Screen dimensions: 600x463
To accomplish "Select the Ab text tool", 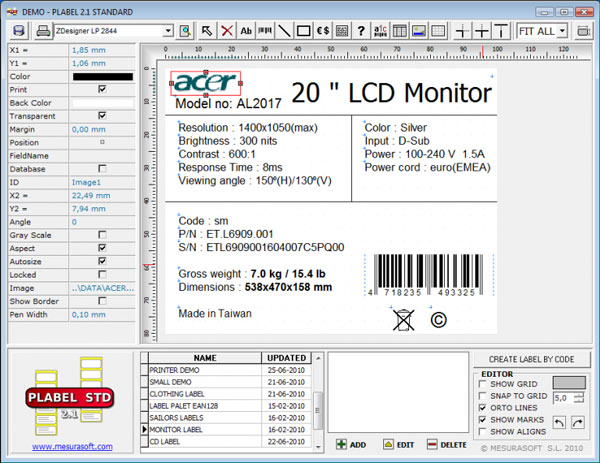I will click(246, 31).
